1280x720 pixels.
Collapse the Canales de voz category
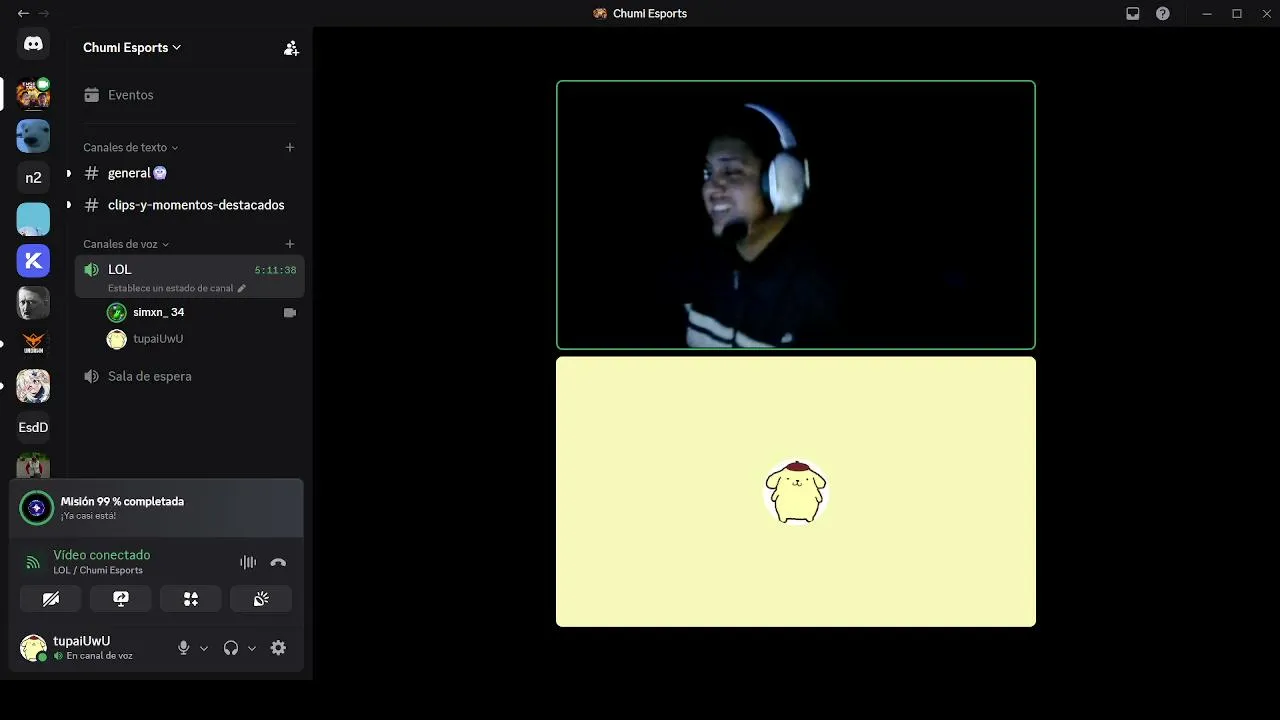(126, 244)
